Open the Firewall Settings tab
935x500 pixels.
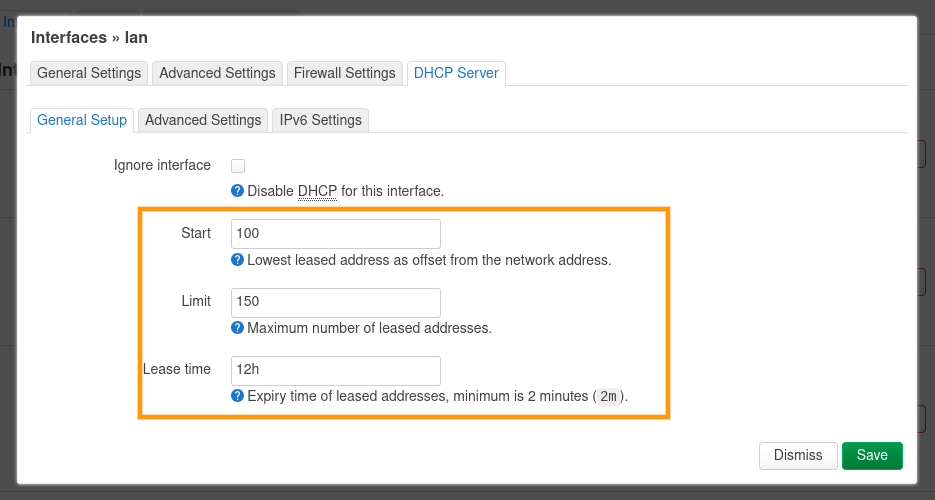(x=344, y=73)
